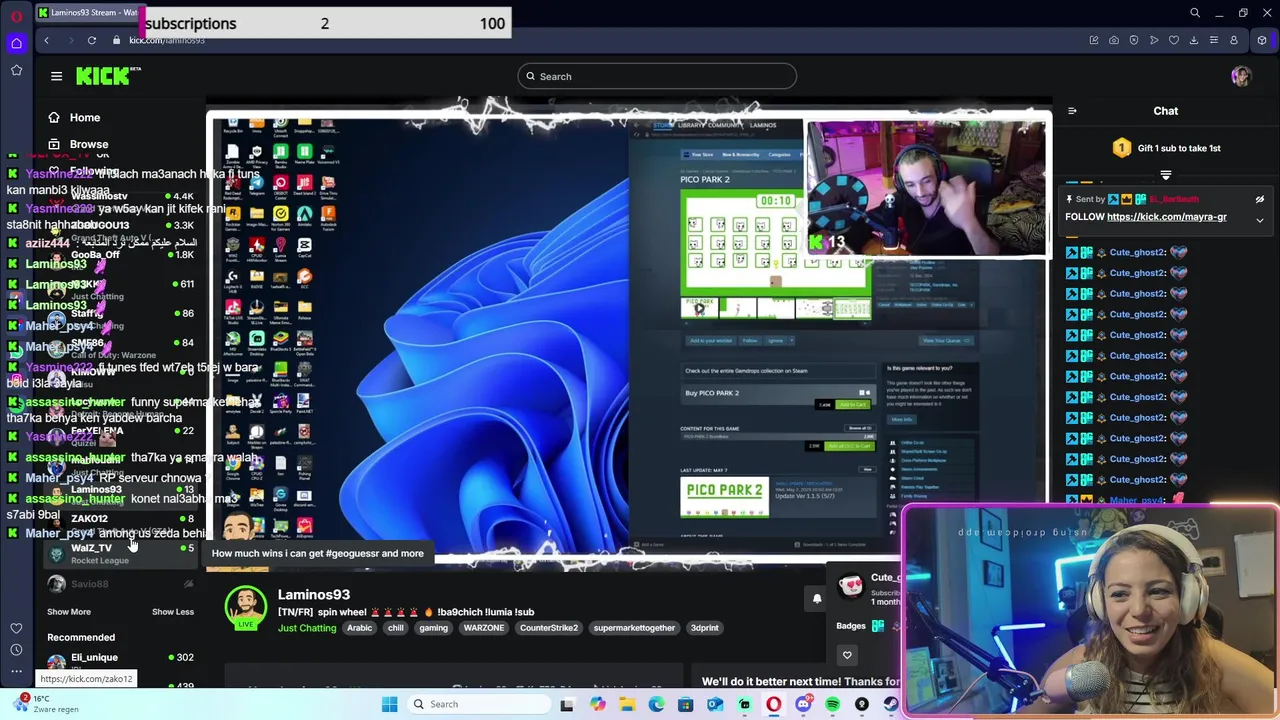Bookmark page with the heart icon
The width and height of the screenshot is (1280, 720).
[1173, 40]
